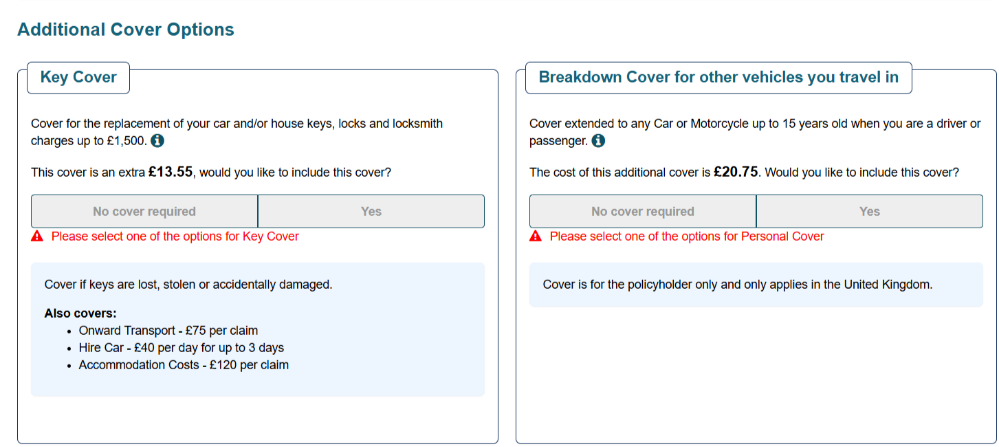999x447 pixels.
Task: Click the £13.55 Key Cover price
Action: [170, 172]
